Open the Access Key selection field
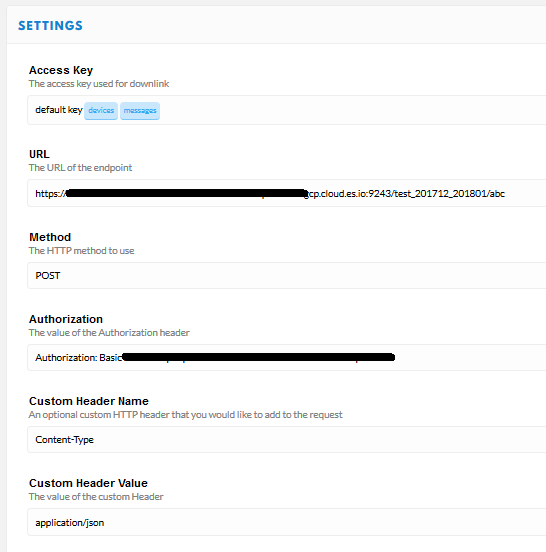This screenshot has height=552, width=546. pos(287,110)
